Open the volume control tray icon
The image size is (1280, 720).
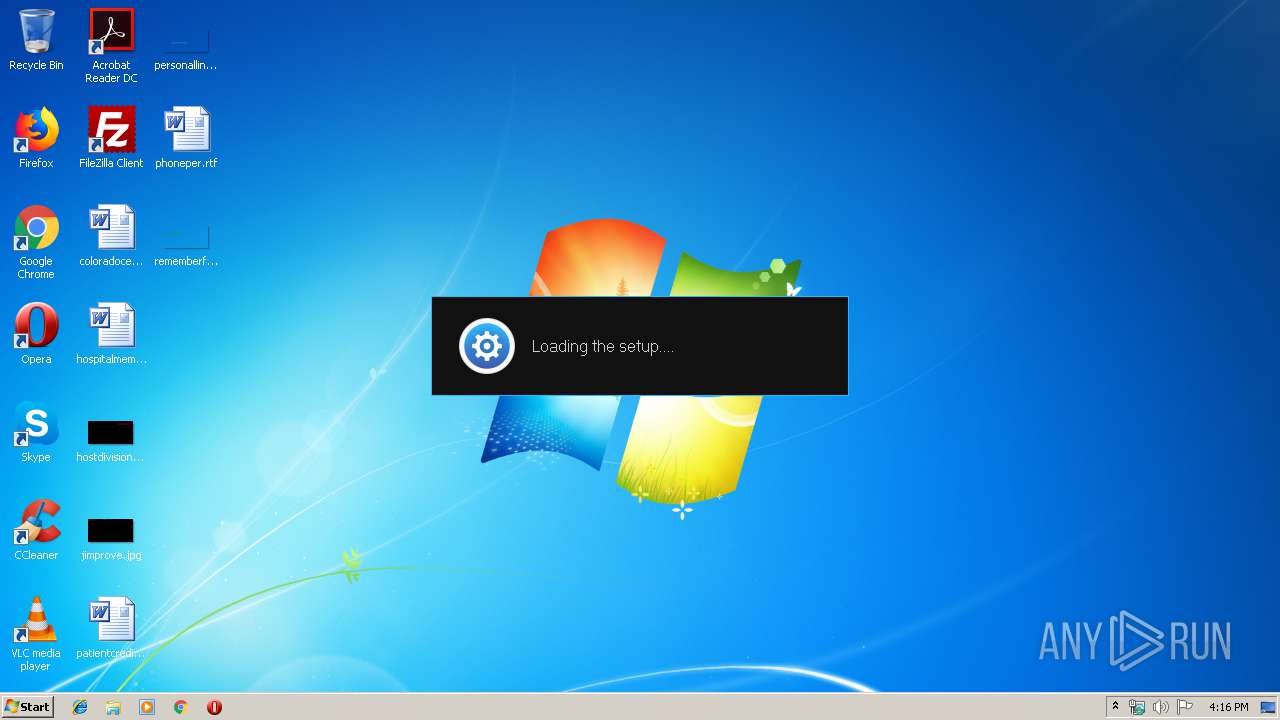pos(1160,707)
